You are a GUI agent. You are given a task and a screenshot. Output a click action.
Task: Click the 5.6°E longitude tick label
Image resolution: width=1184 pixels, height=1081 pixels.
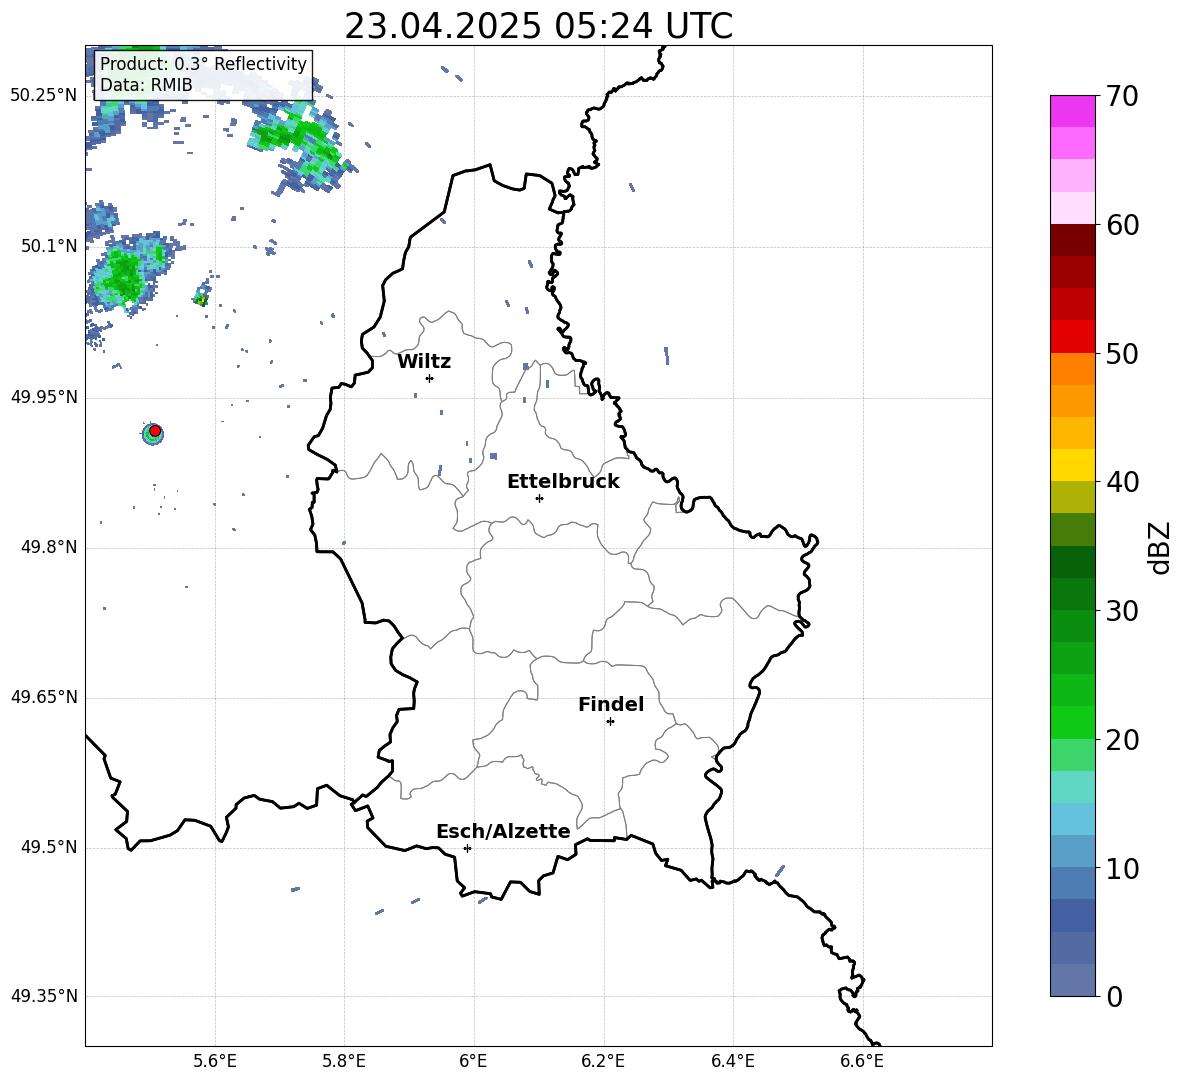pos(215,1061)
